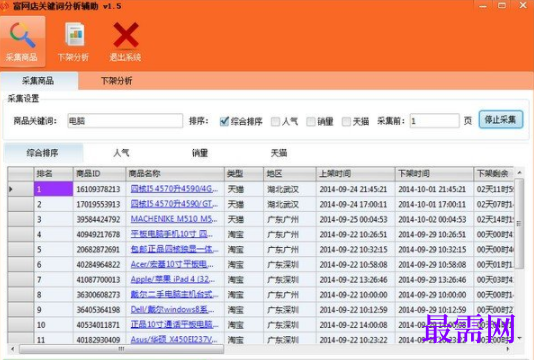Open the MACHENIKE M510 product link

point(174,219)
